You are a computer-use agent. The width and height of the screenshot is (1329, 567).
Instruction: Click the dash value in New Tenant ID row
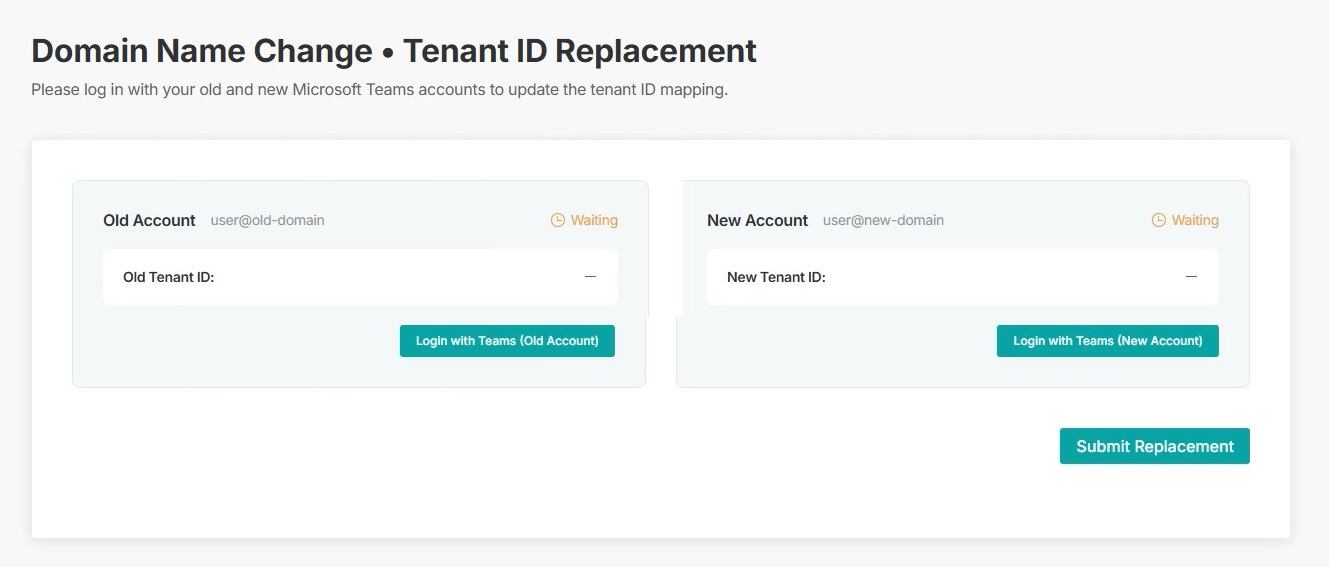point(1191,276)
